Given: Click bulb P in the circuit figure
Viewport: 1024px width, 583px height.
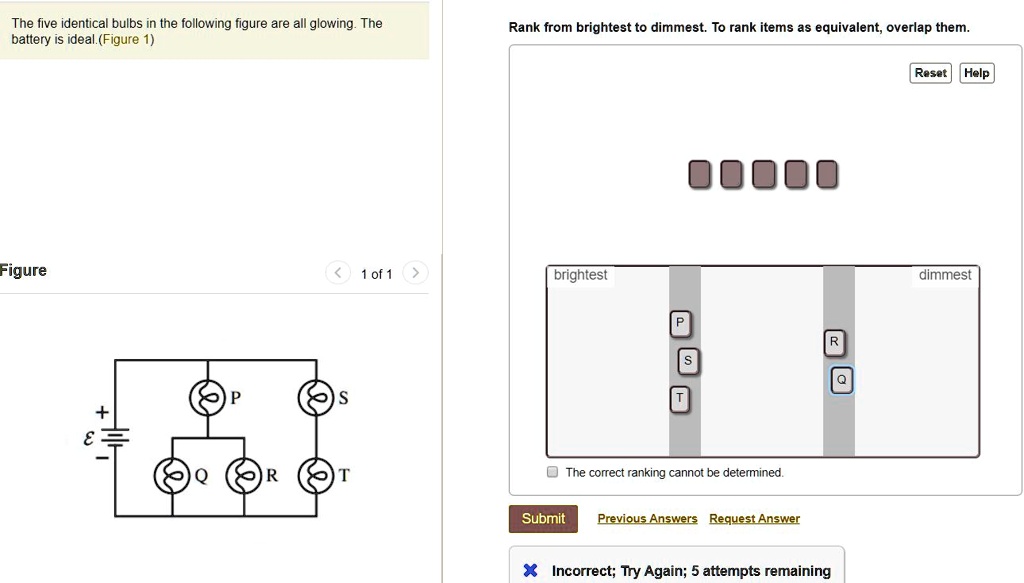Looking at the screenshot, I should [x=207, y=398].
